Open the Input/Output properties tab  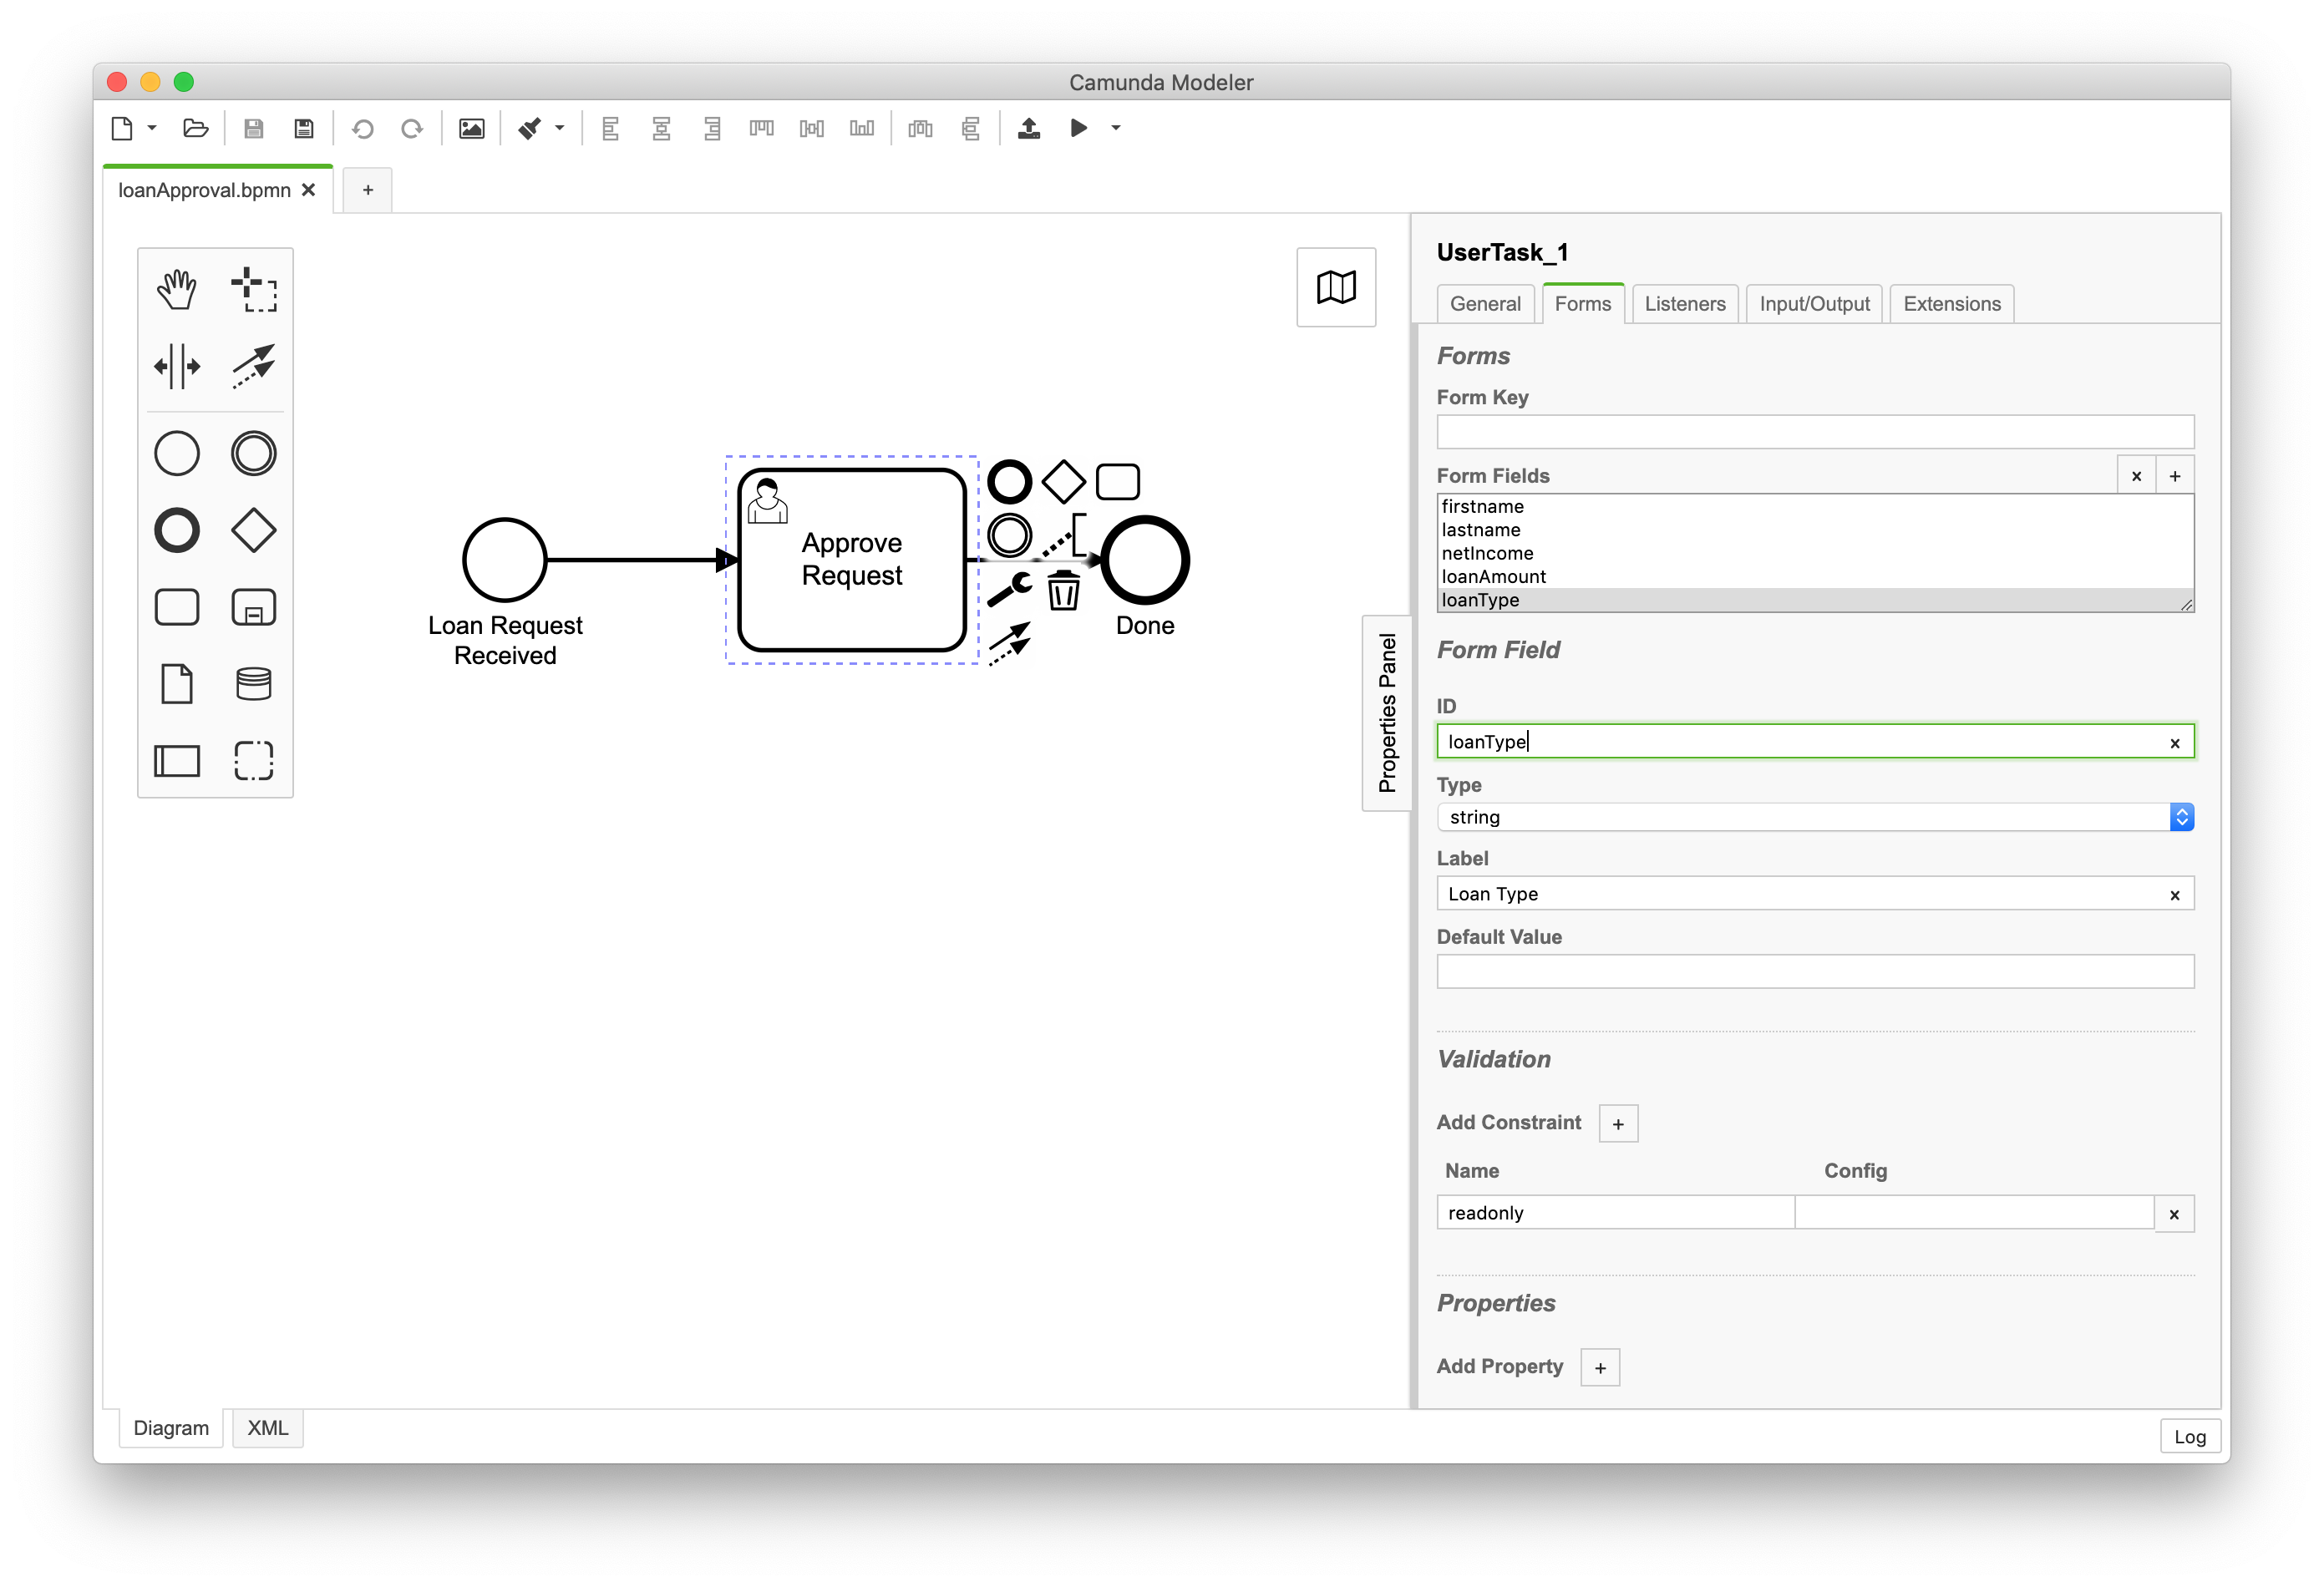(x=1814, y=304)
